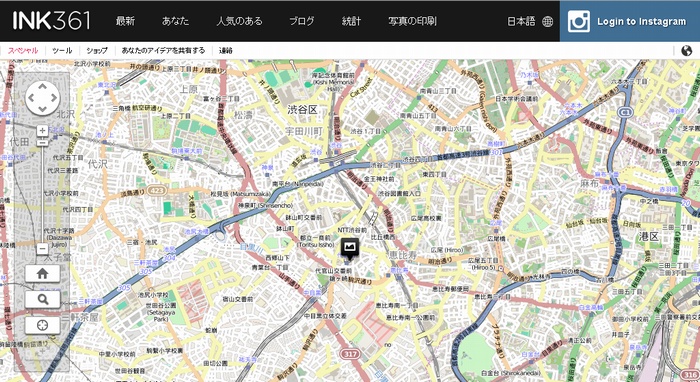Click Login to Instagram button
700x382 pixels.
[630, 21]
